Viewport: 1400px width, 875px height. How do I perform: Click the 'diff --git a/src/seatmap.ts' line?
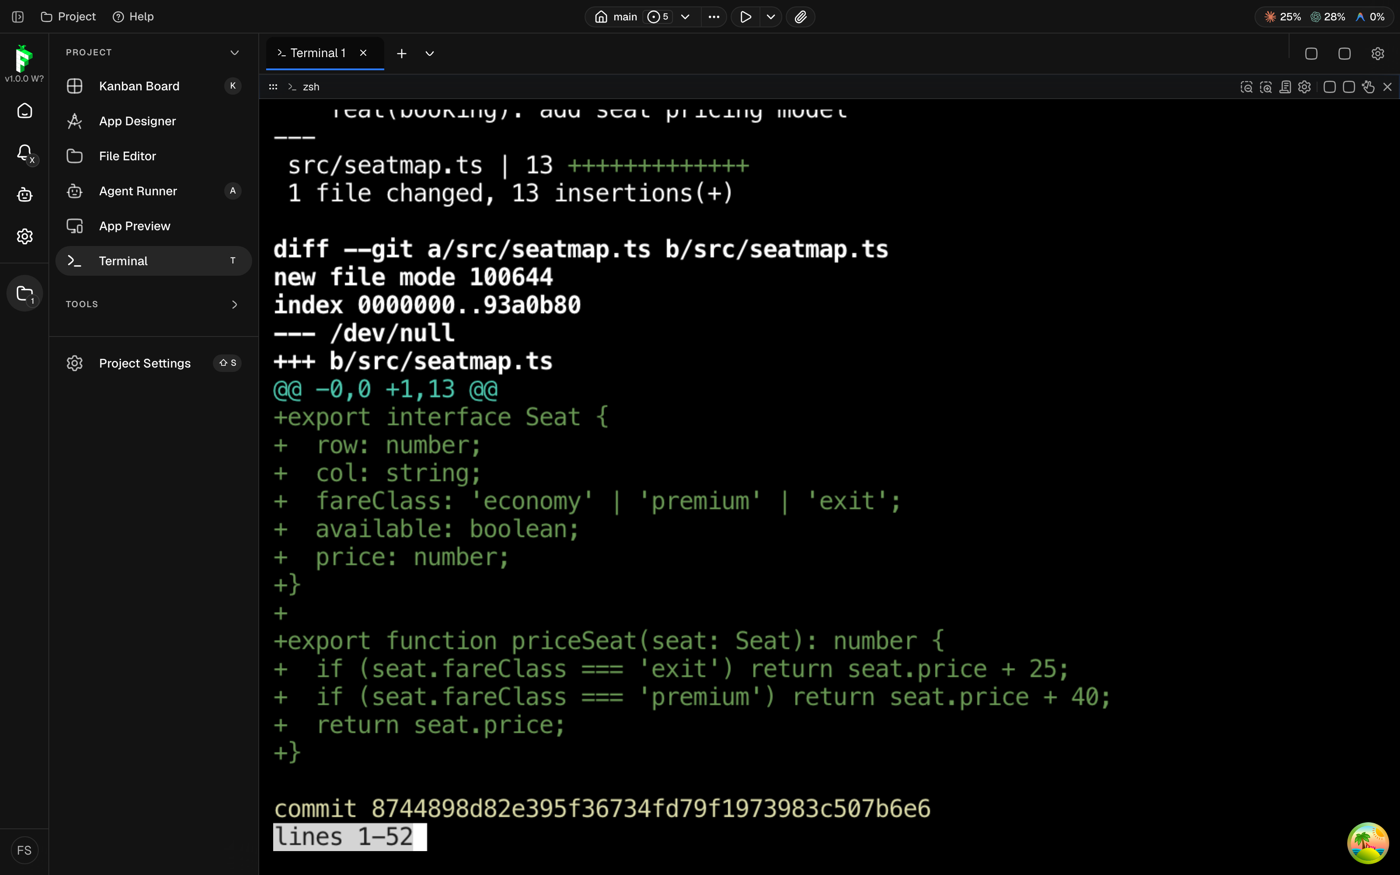point(581,249)
